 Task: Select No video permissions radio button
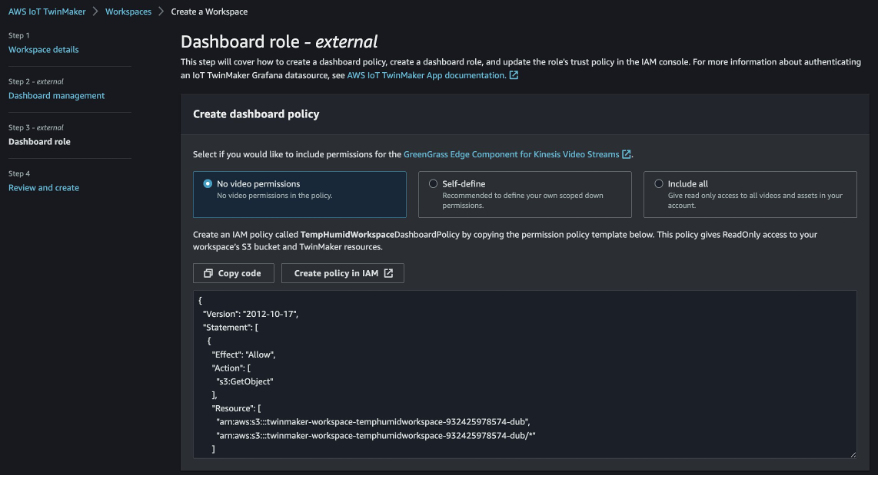tap(208, 183)
